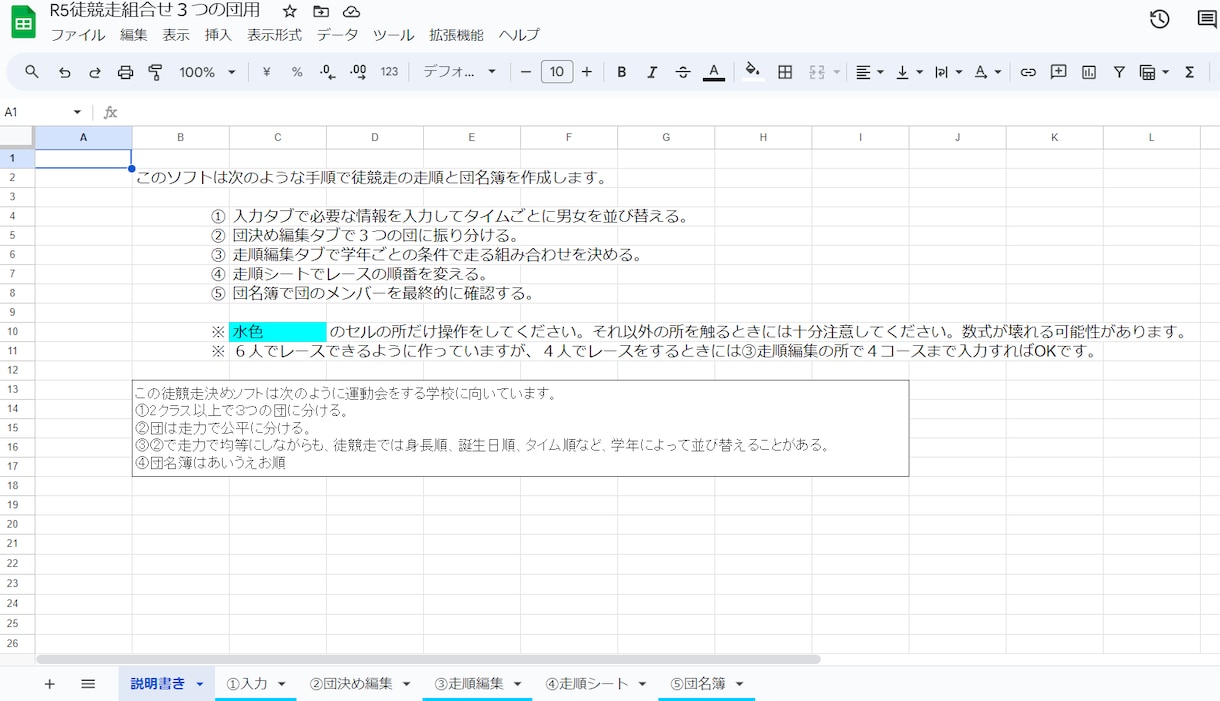Click the search menus magnifier icon

(x=32, y=72)
